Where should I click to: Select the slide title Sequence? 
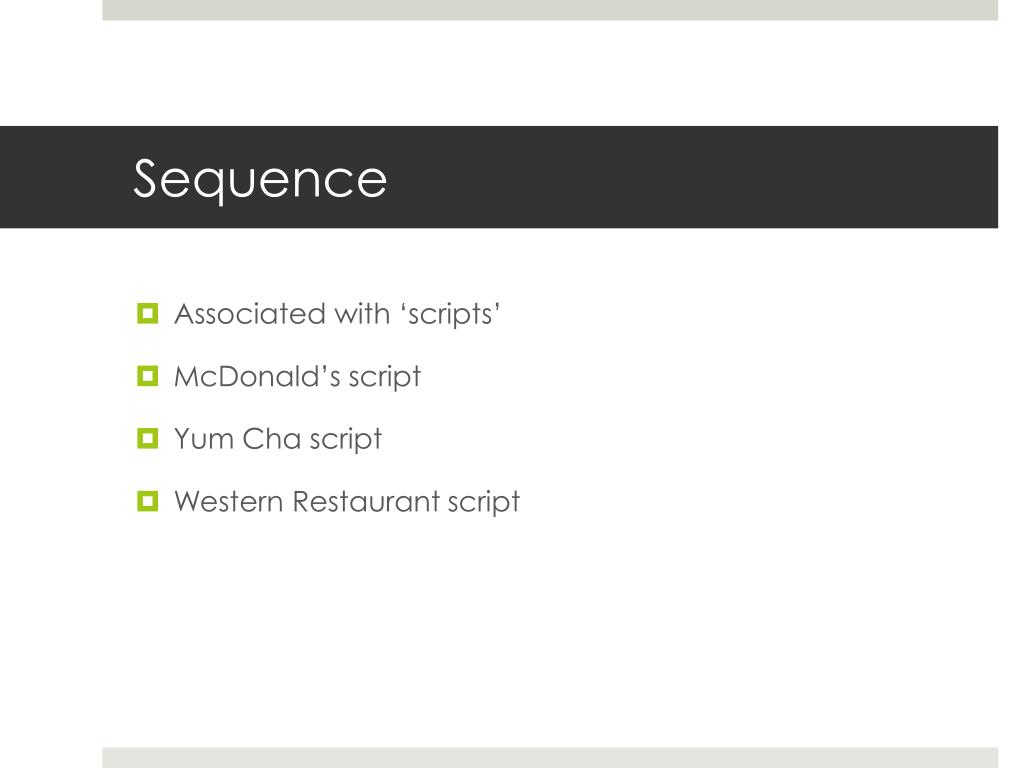[260, 180]
